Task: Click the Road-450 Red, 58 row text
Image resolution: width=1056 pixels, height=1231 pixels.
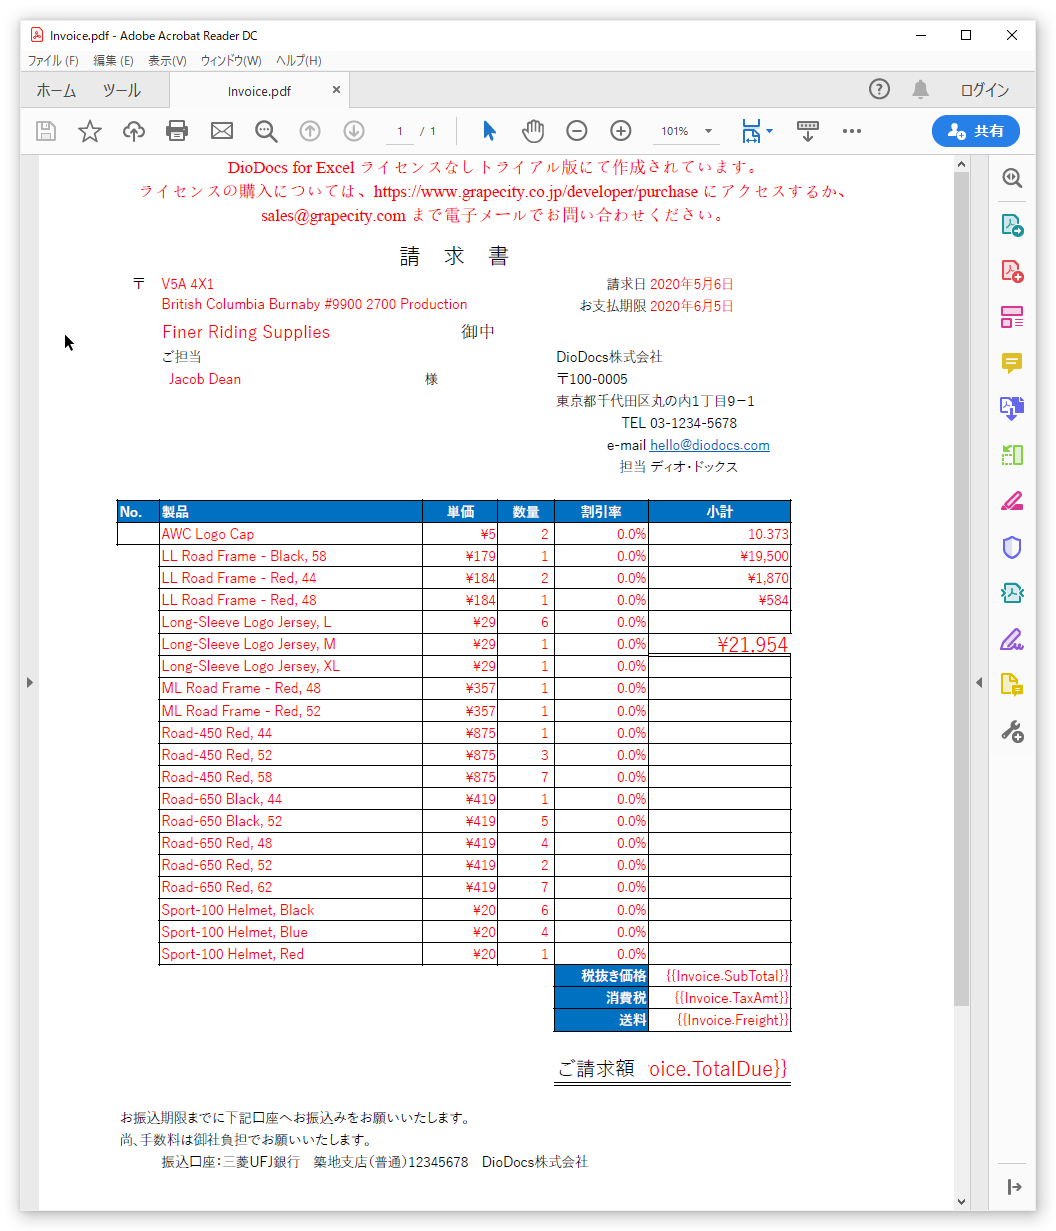Action: [217, 777]
